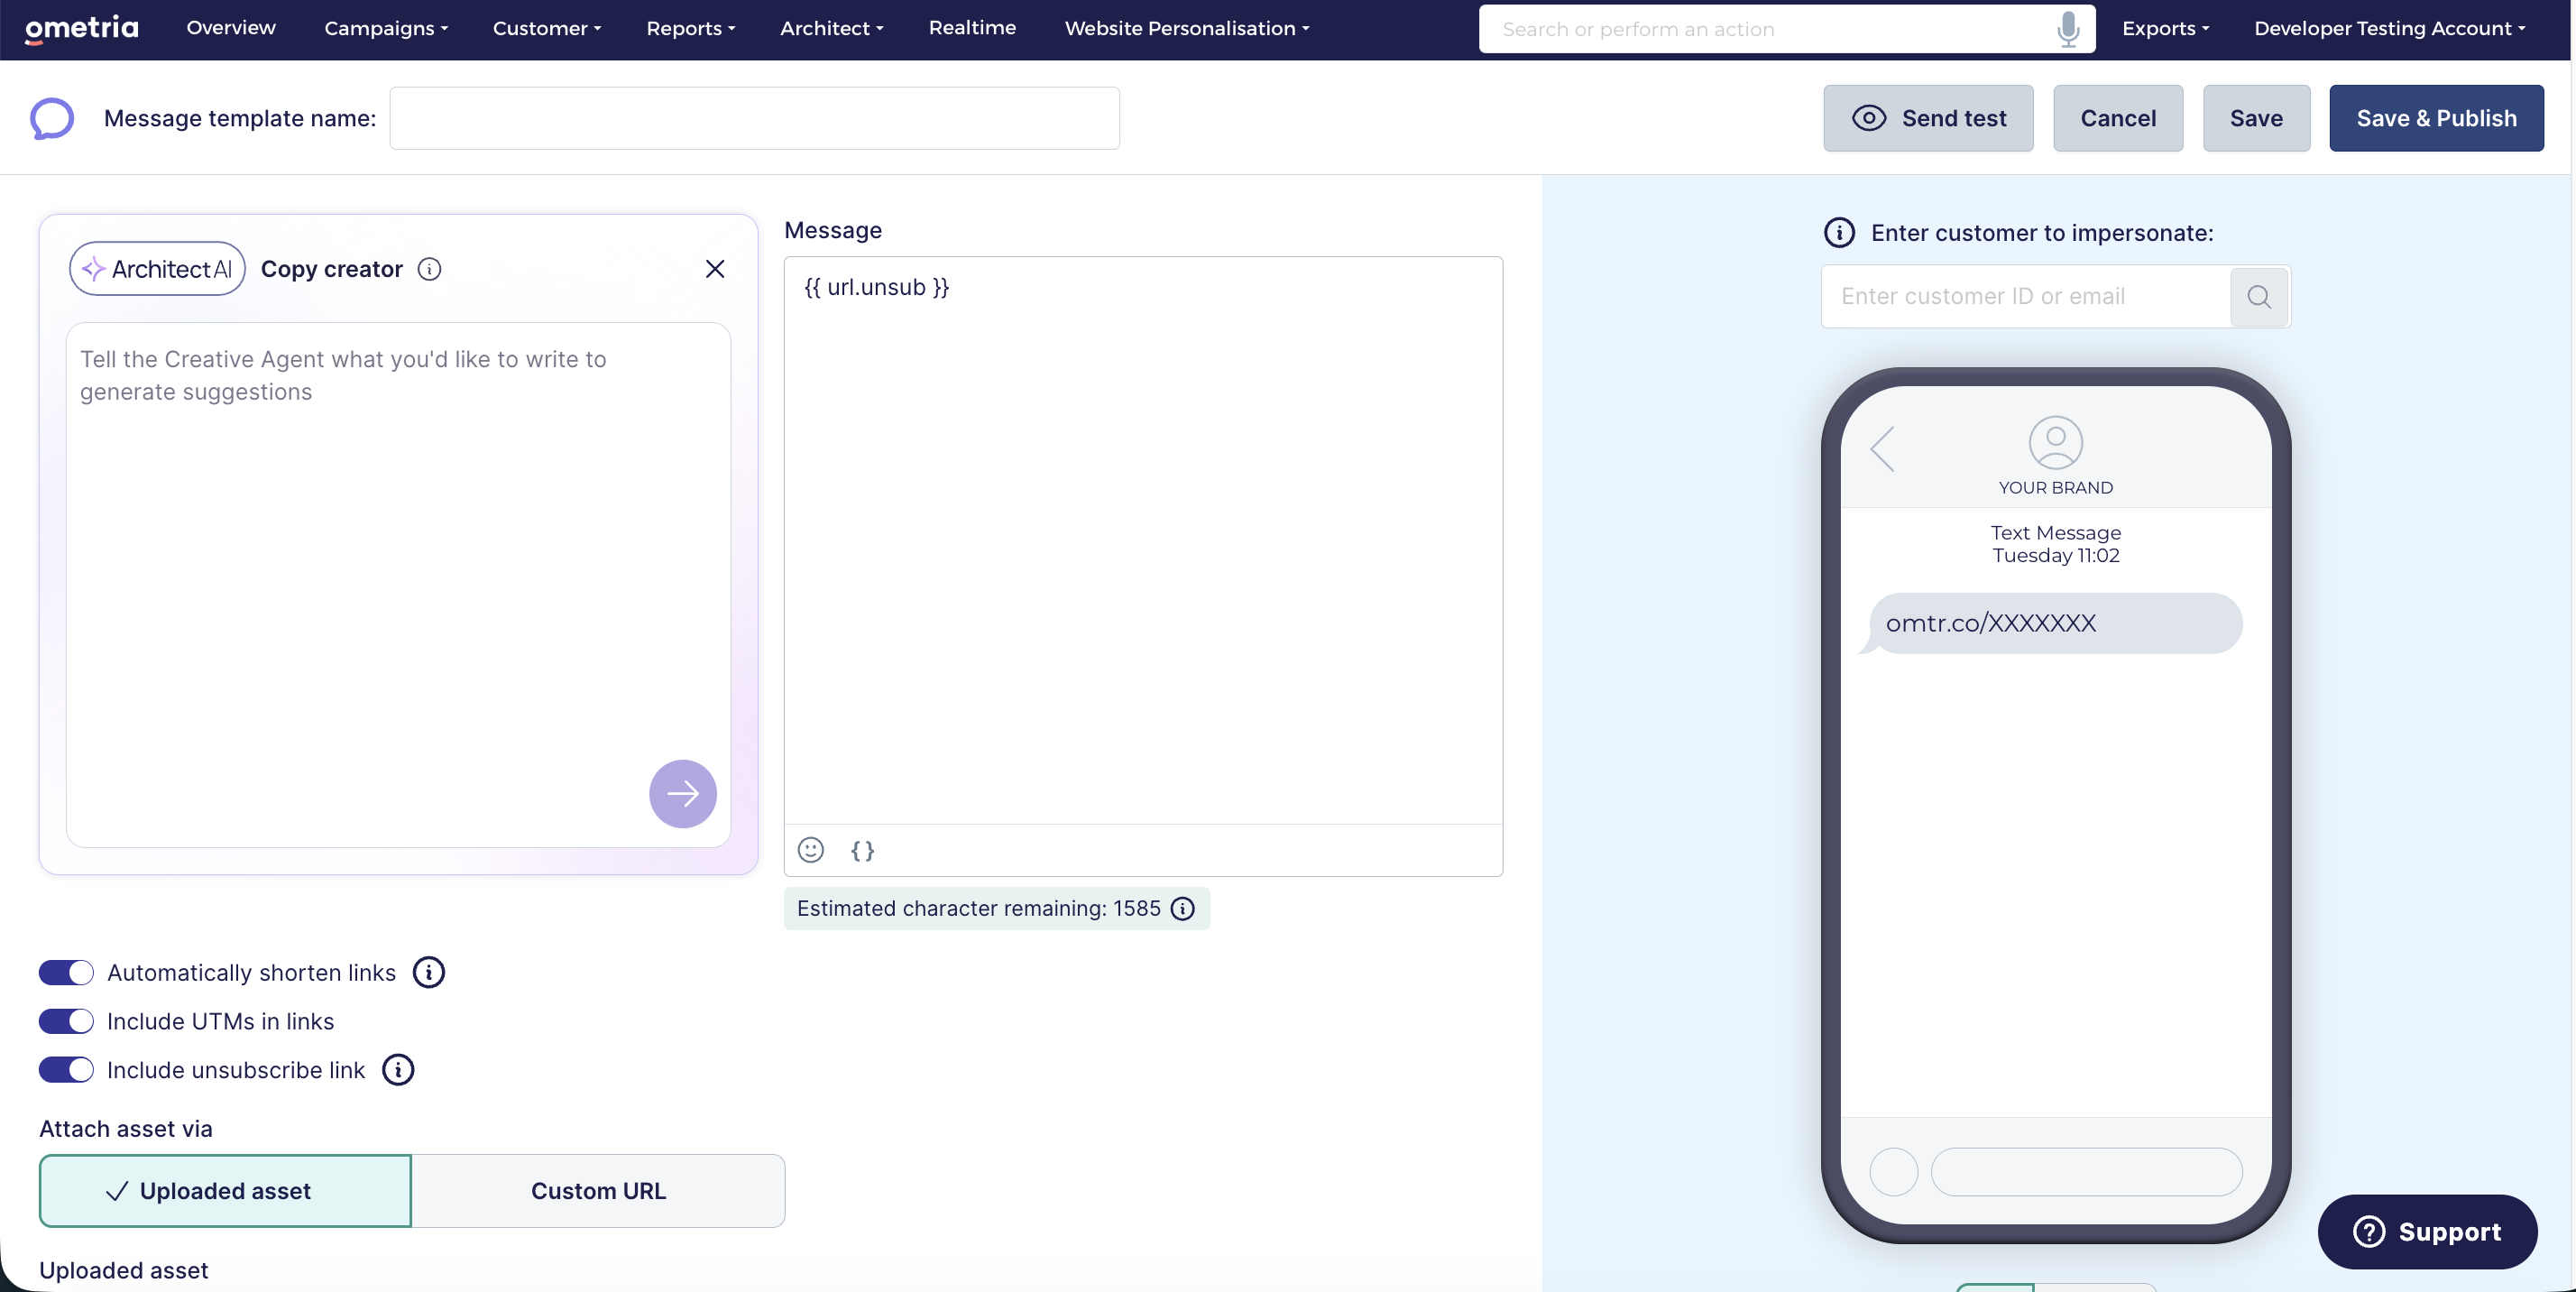Submit the prompt with the purple arrow button
This screenshot has width=2576, height=1292.
(x=683, y=794)
